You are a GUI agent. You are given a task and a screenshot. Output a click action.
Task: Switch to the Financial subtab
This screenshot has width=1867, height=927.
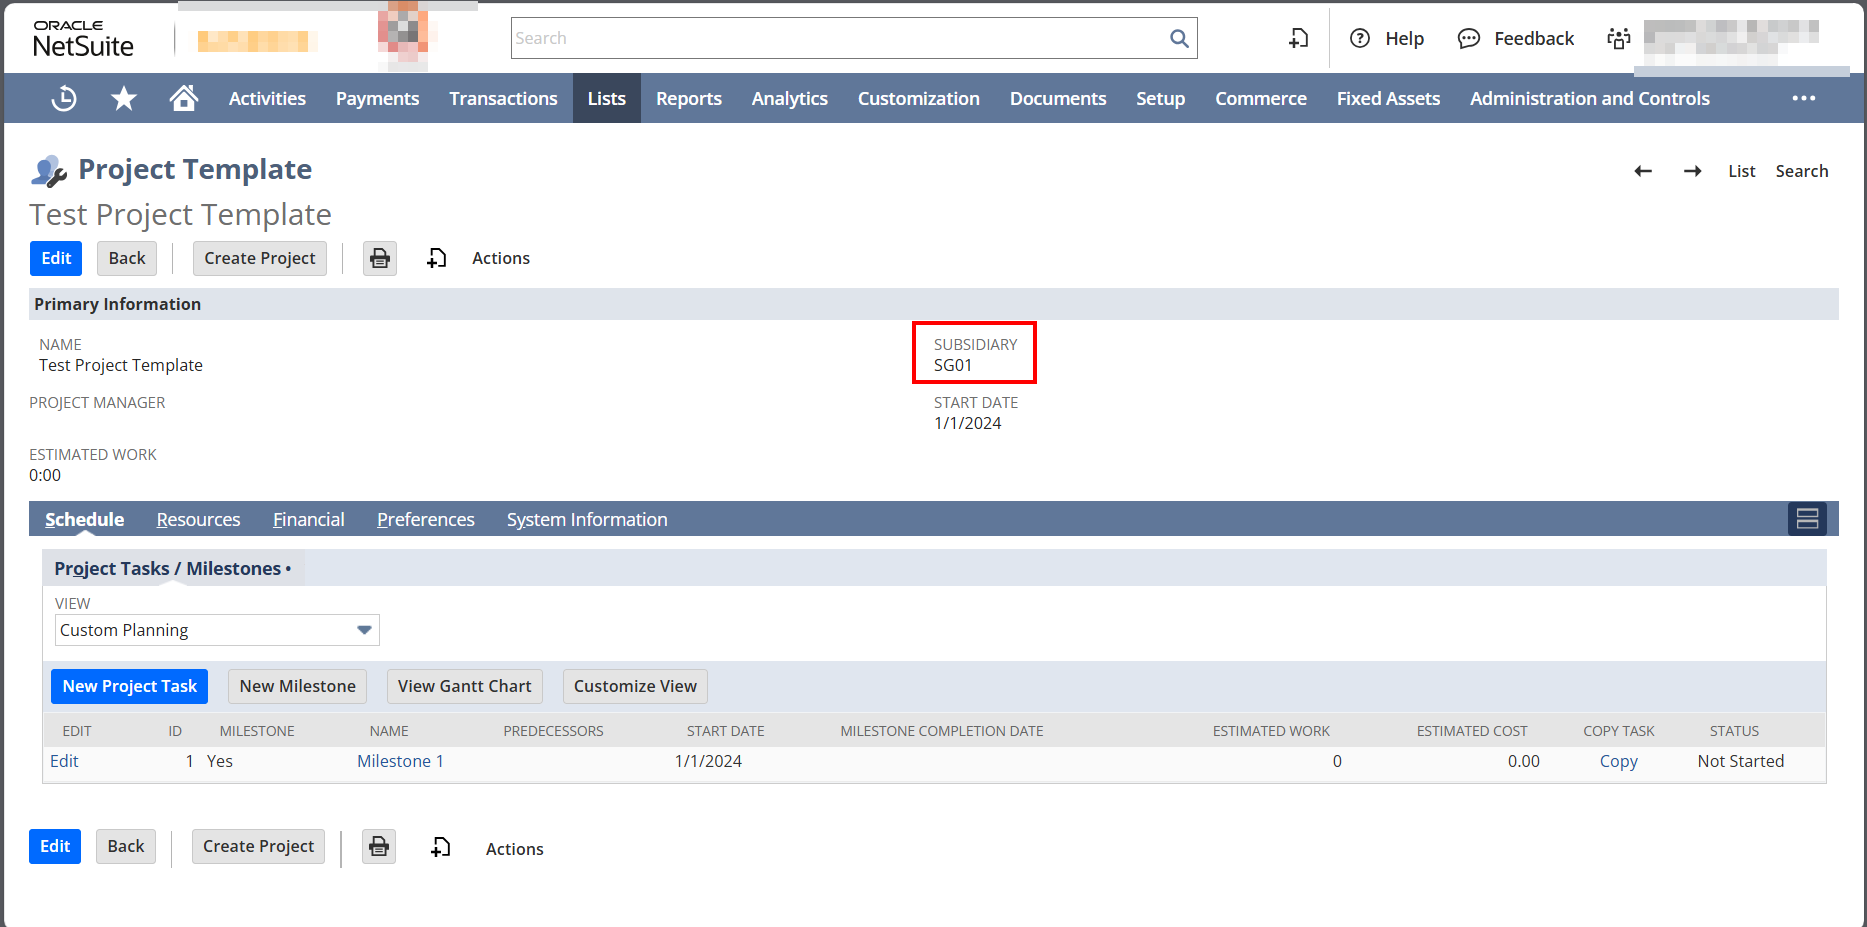click(x=308, y=520)
